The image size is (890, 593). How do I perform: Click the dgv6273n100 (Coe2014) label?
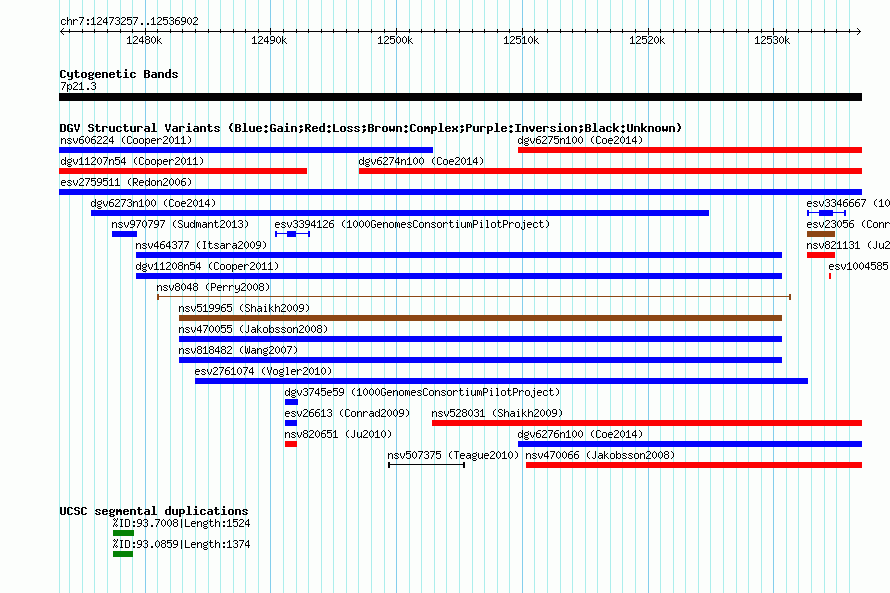click(153, 203)
